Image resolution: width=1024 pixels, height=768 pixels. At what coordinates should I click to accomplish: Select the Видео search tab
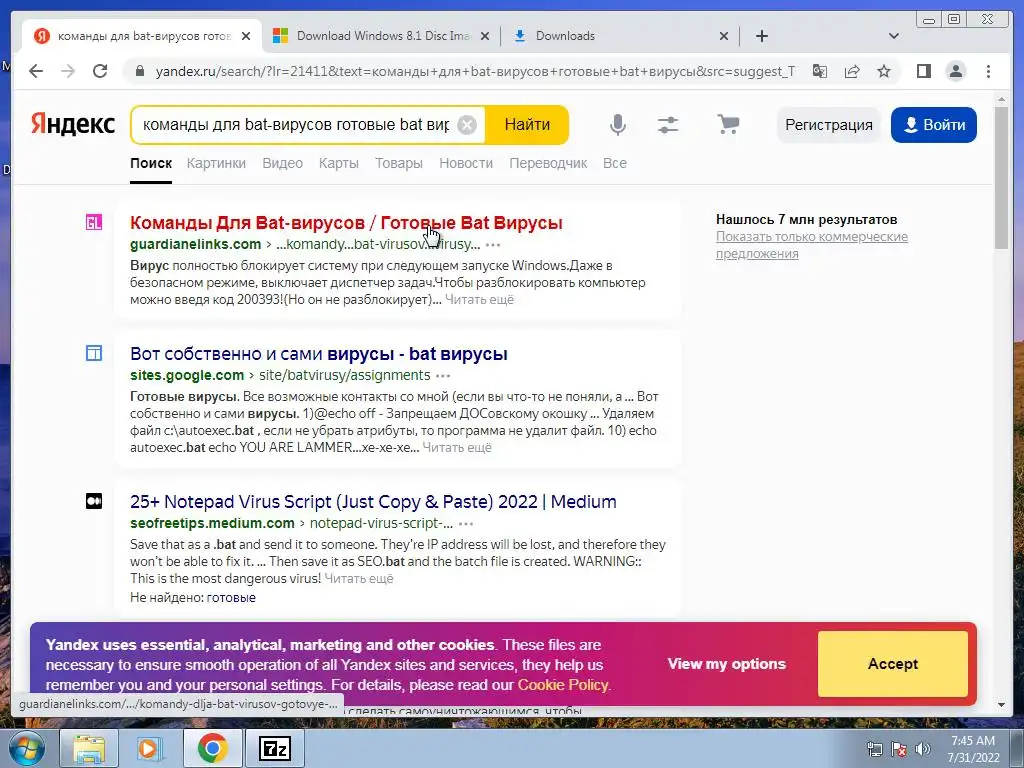pos(282,163)
